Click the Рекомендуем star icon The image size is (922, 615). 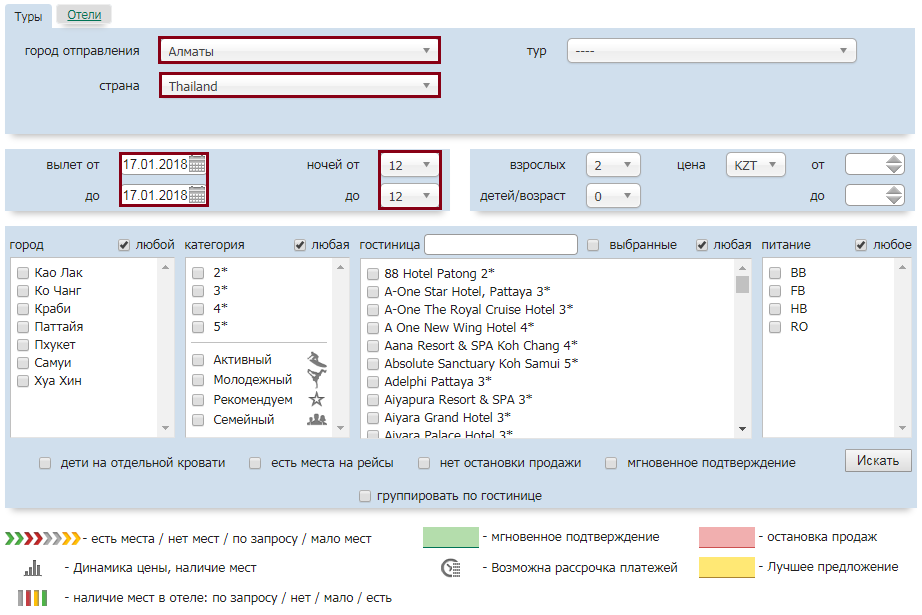(316, 400)
